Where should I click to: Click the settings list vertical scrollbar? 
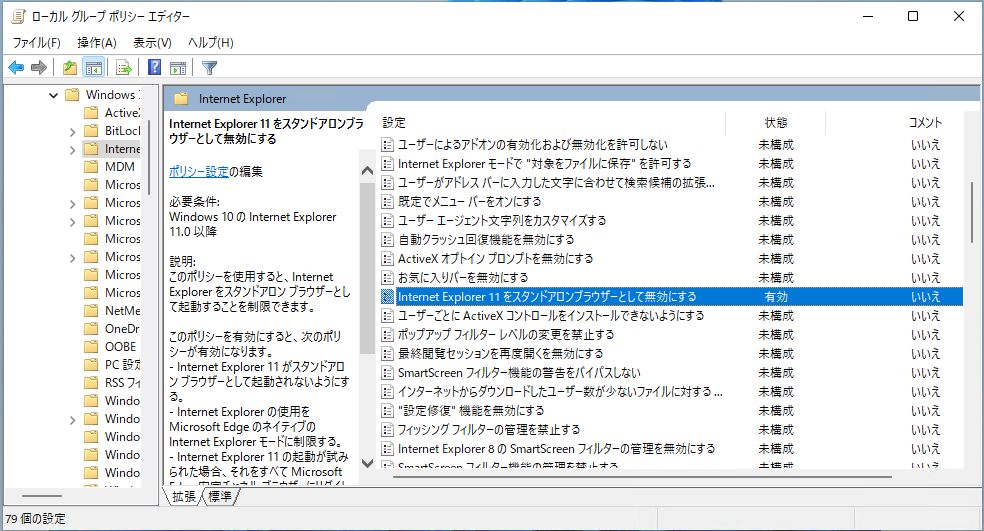point(971,213)
